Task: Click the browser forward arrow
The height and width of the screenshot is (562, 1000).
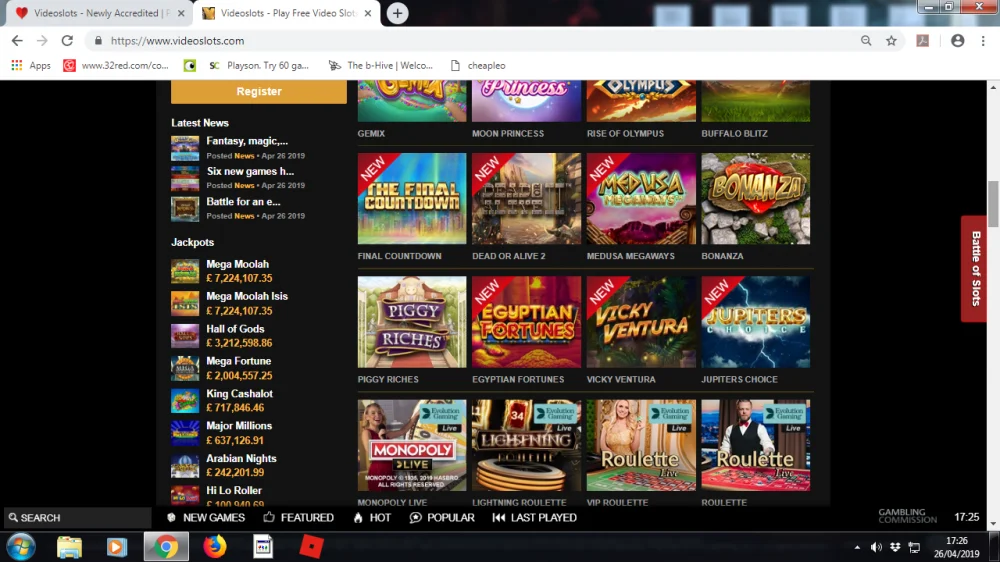Action: pyautogui.click(x=42, y=41)
